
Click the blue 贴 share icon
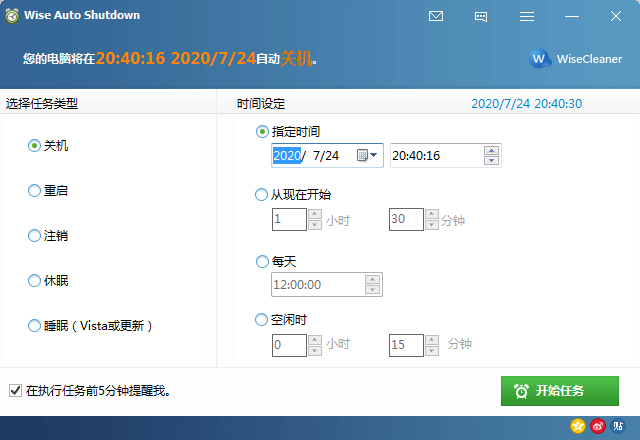[618, 426]
